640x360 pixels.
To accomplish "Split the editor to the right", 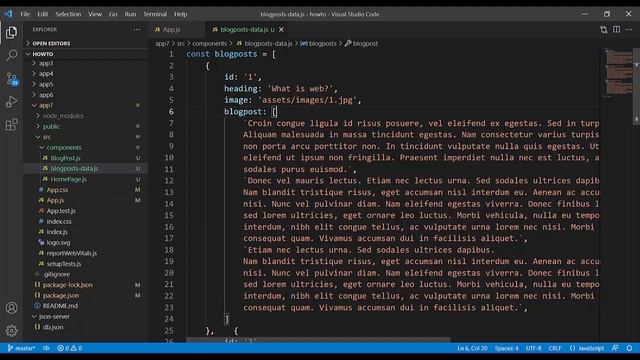I will pyautogui.click(x=616, y=29).
